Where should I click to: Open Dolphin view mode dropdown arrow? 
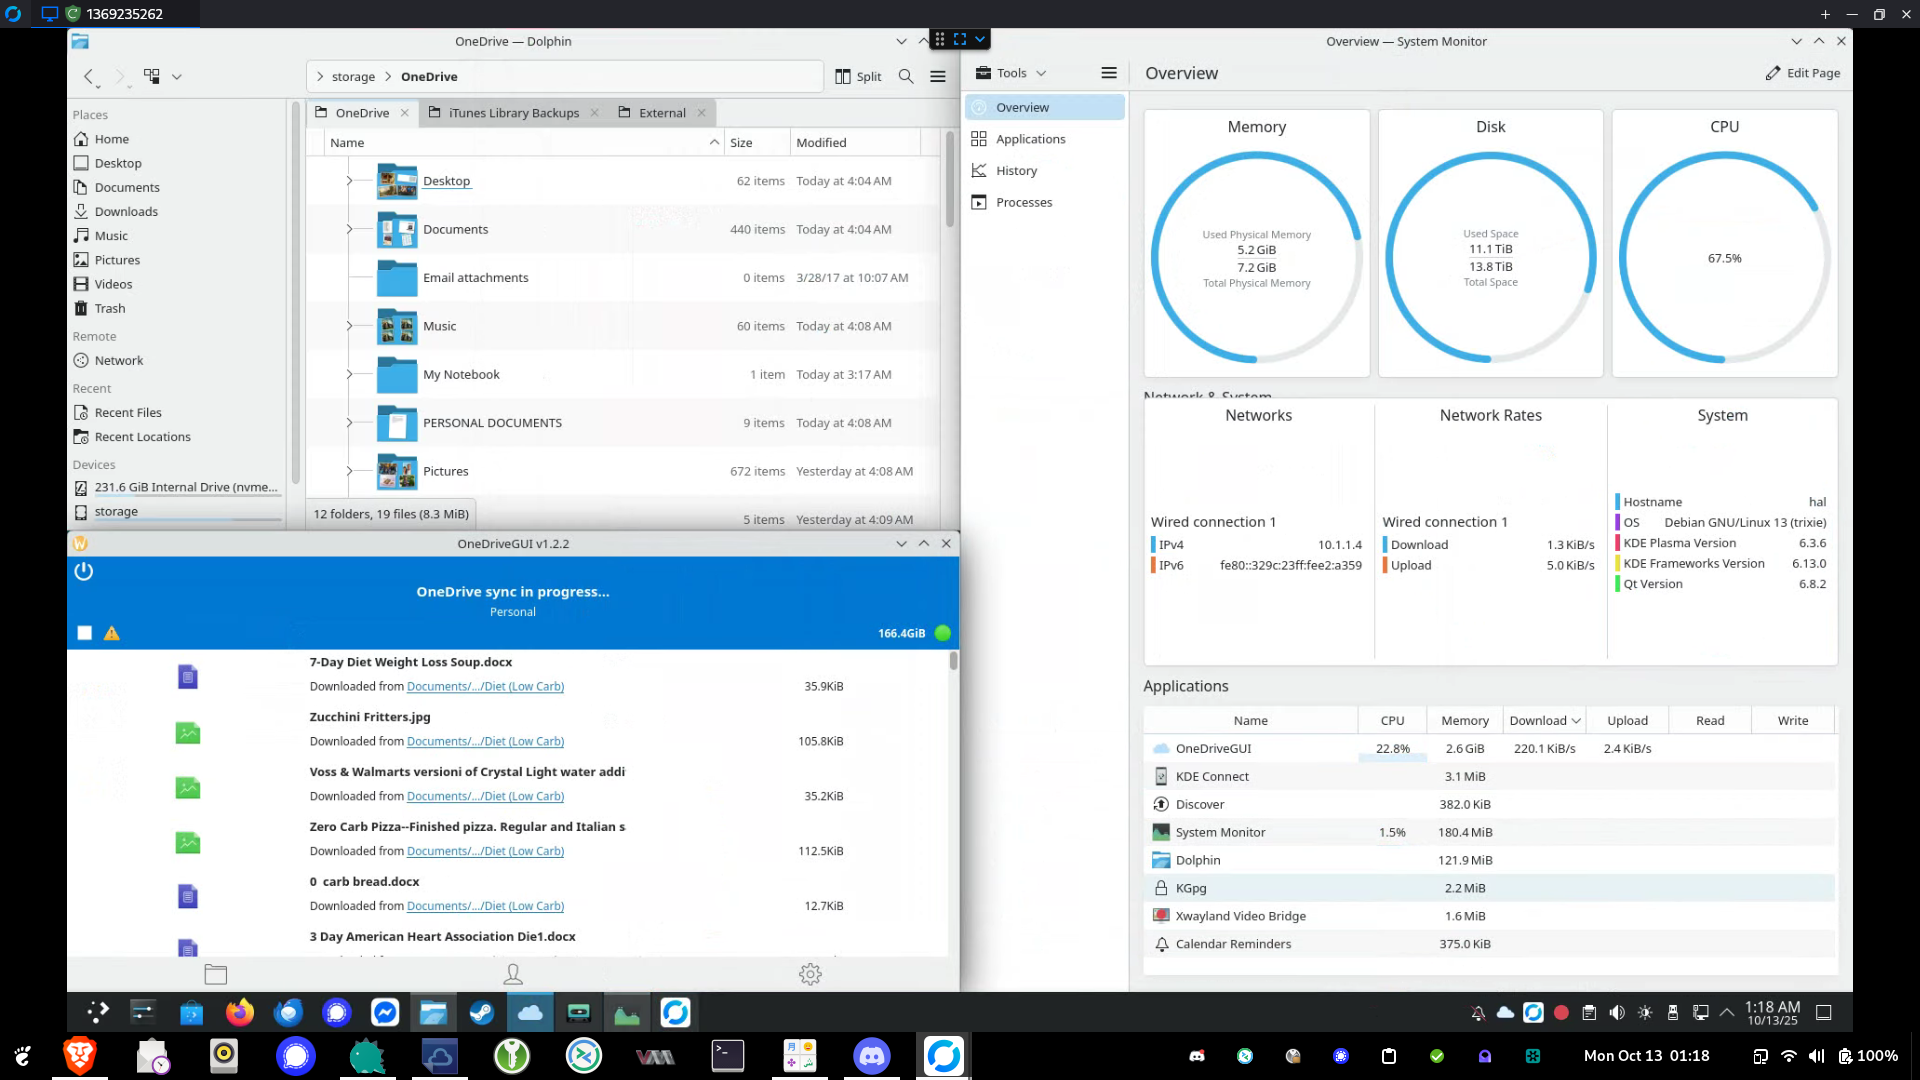(177, 76)
